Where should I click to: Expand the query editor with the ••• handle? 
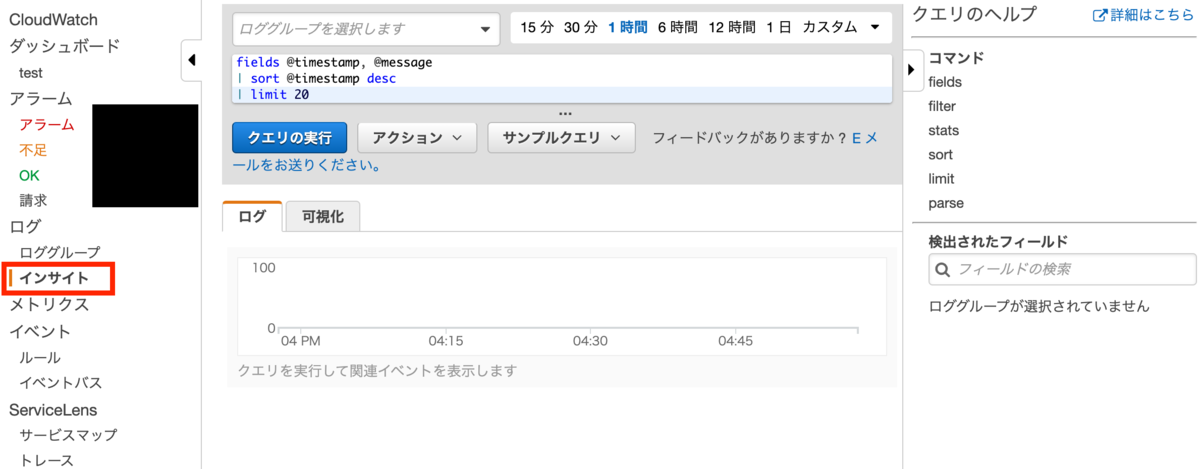coord(565,112)
